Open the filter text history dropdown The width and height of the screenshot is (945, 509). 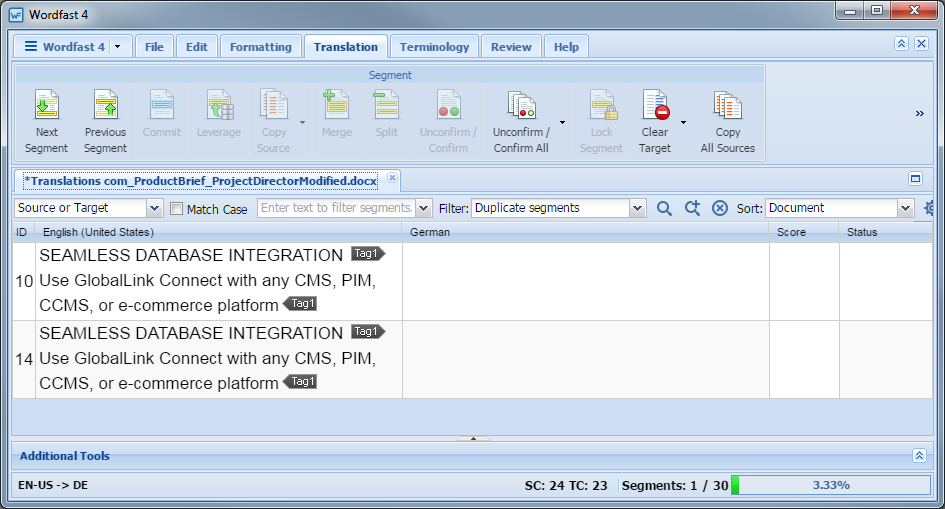(x=424, y=208)
